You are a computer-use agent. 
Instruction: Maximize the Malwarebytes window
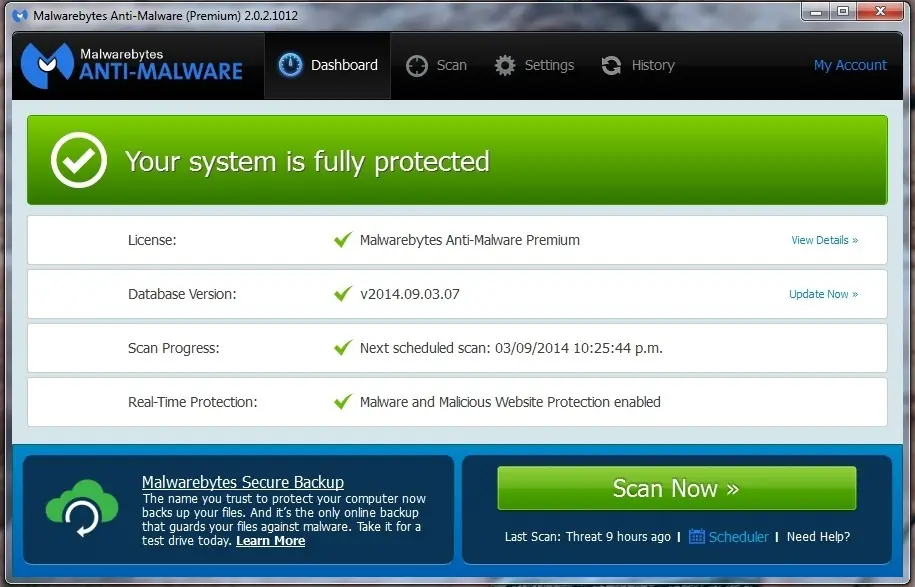click(843, 12)
